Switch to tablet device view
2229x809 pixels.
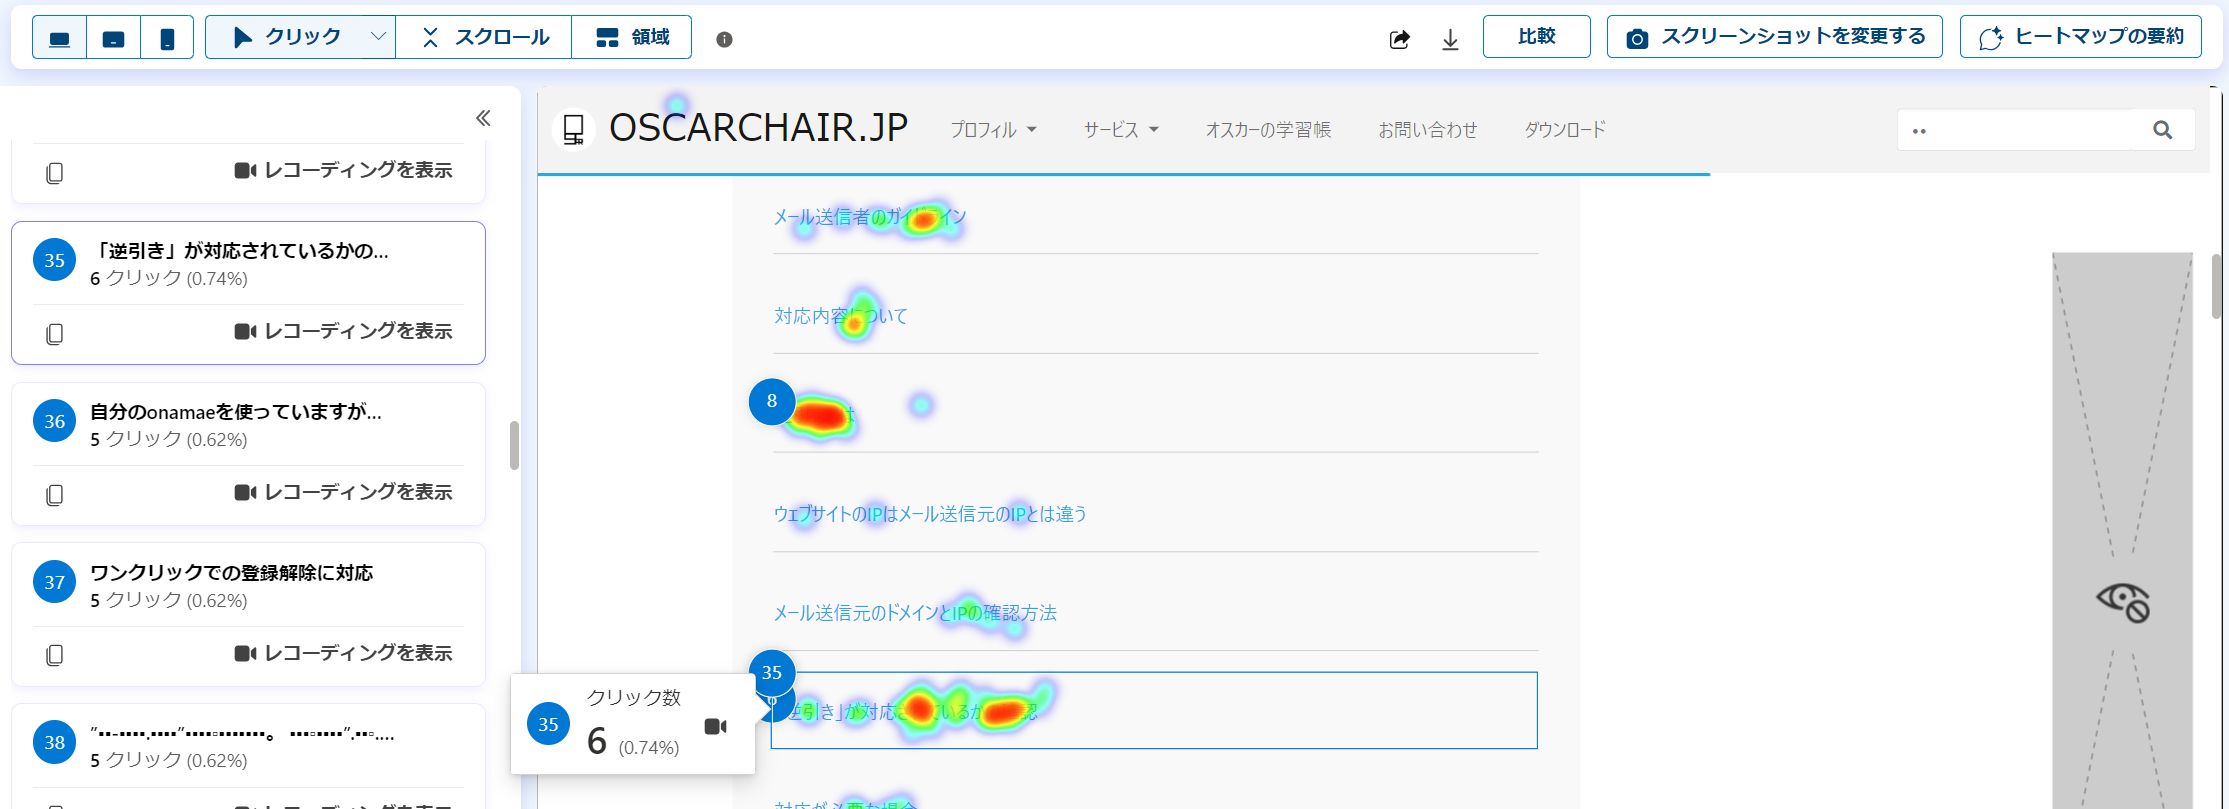tap(114, 38)
